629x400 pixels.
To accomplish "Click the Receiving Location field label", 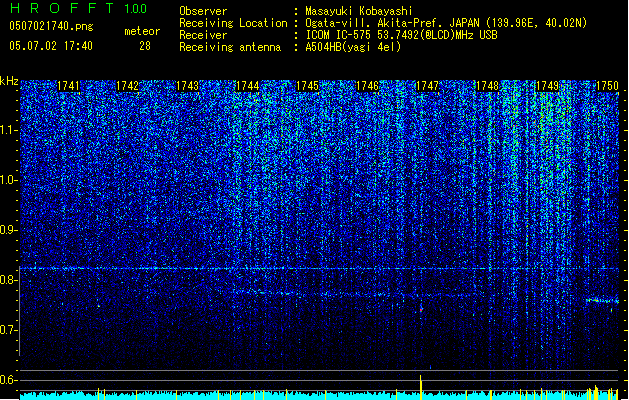I will tap(233, 23).
